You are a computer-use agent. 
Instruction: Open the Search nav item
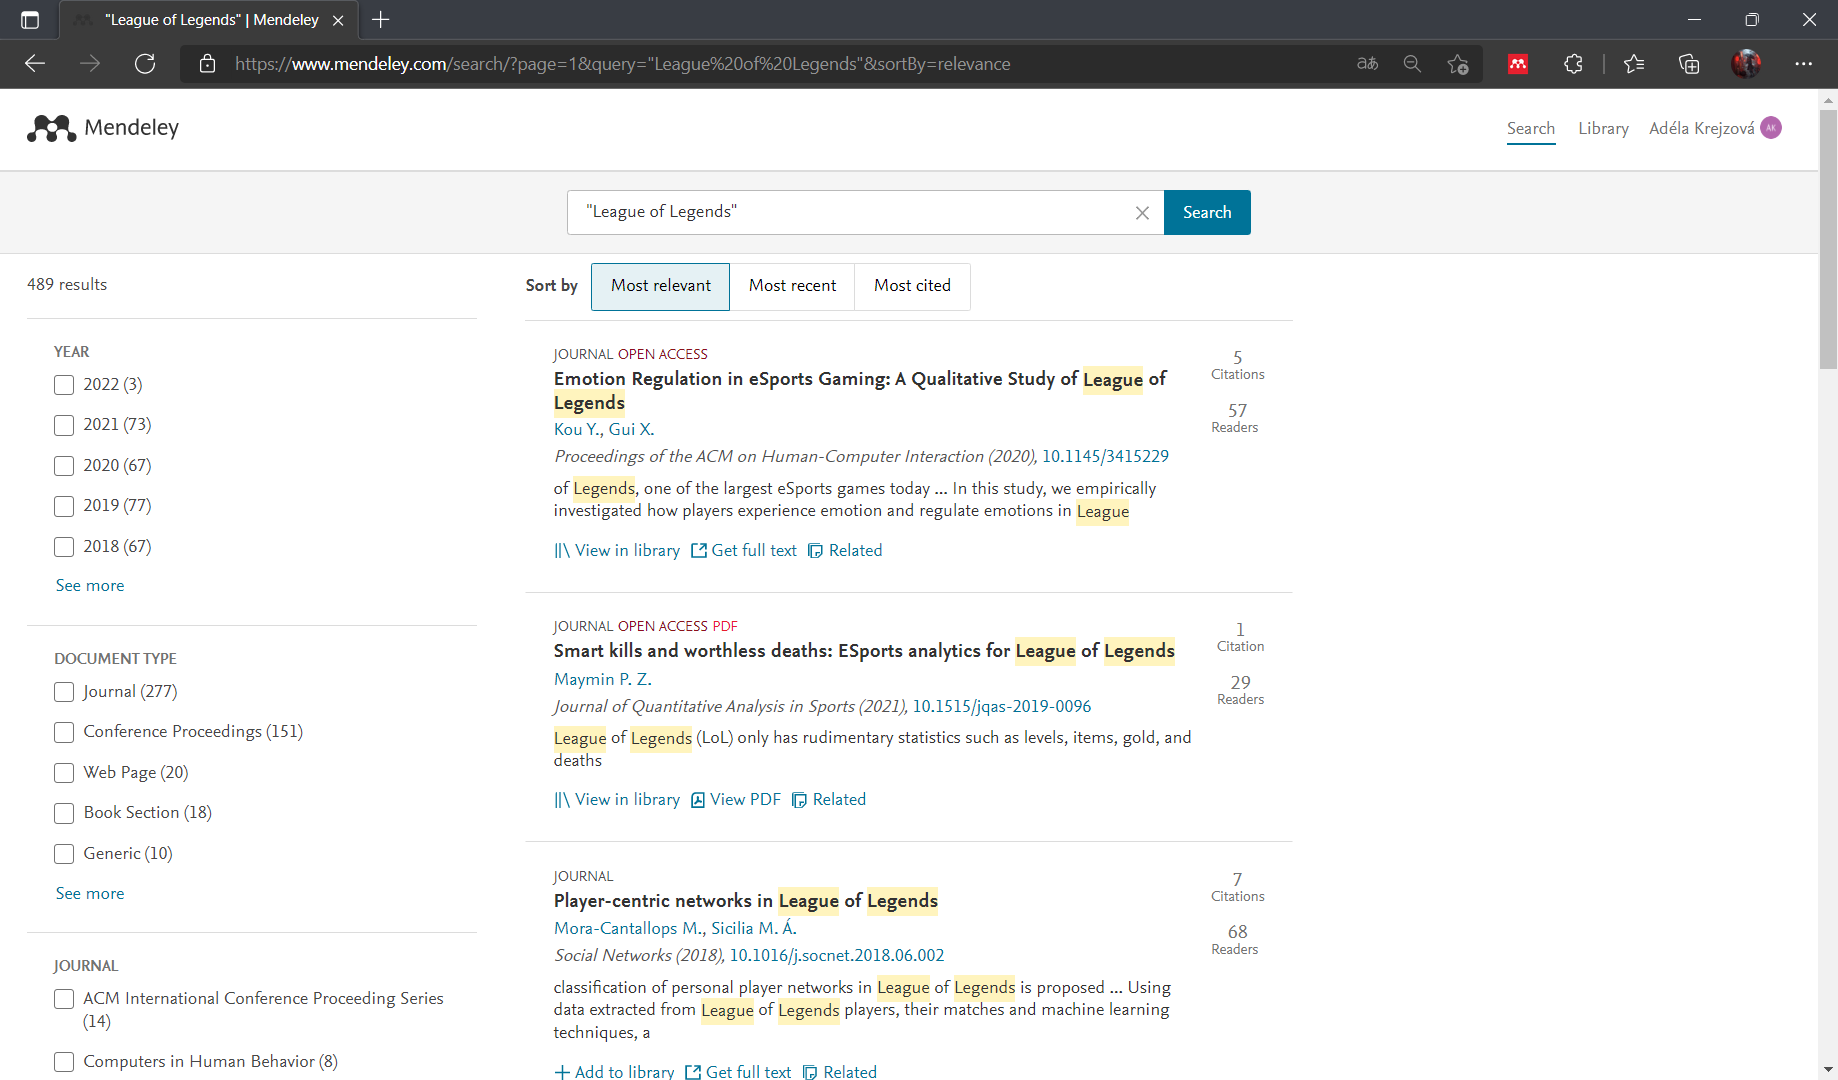(x=1531, y=128)
